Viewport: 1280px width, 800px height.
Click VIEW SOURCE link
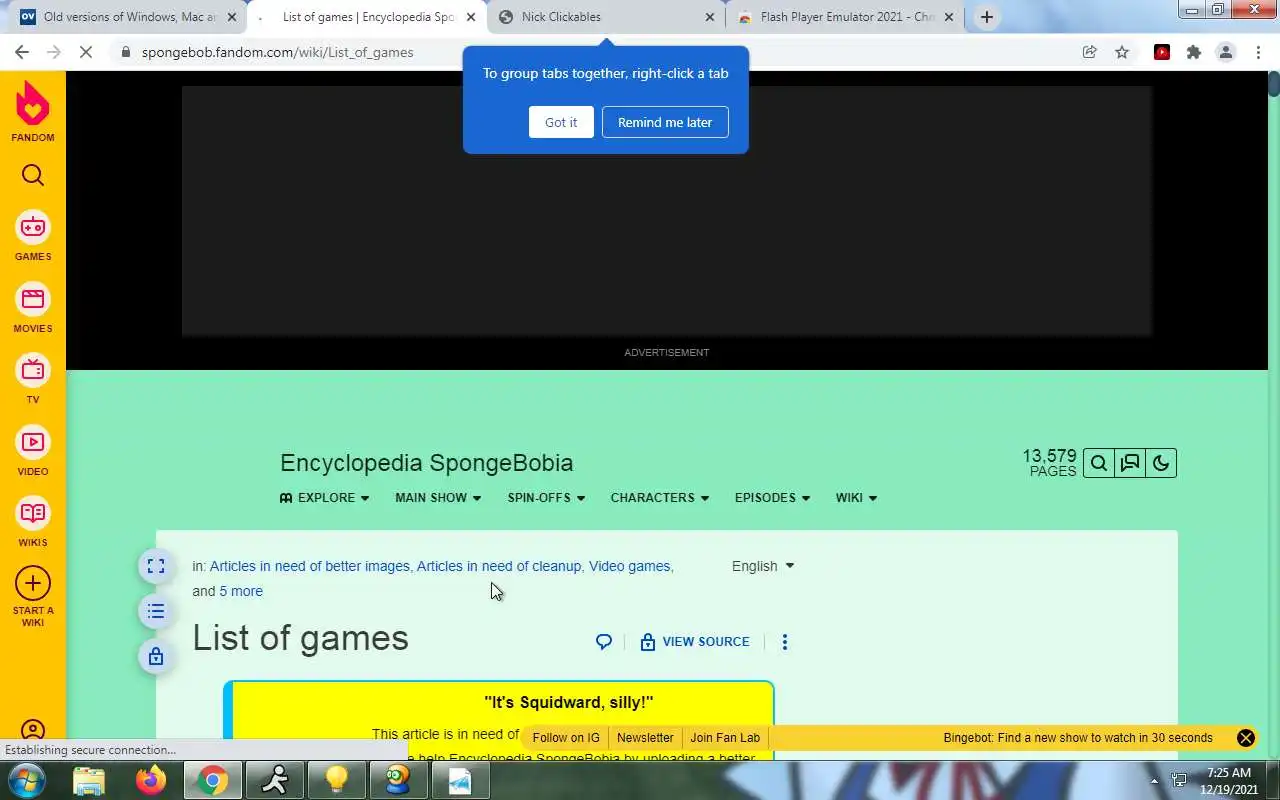click(695, 642)
